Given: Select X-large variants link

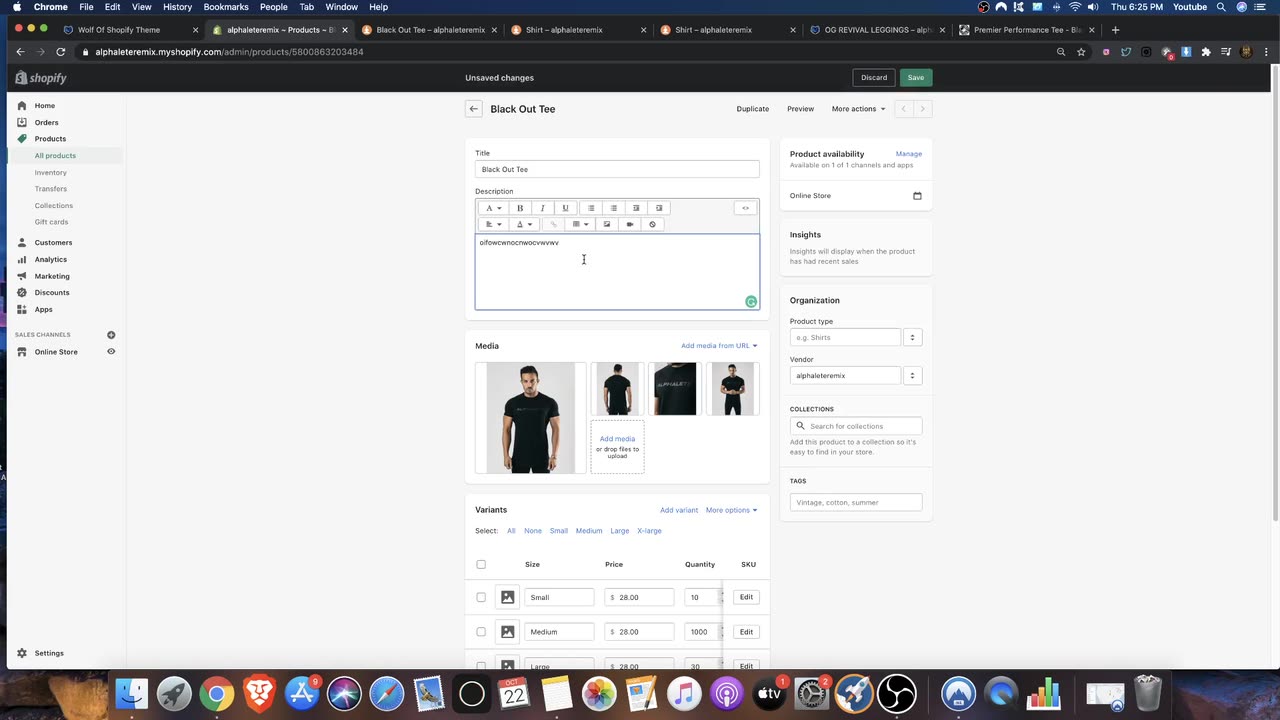Looking at the screenshot, I should click(x=649, y=531).
